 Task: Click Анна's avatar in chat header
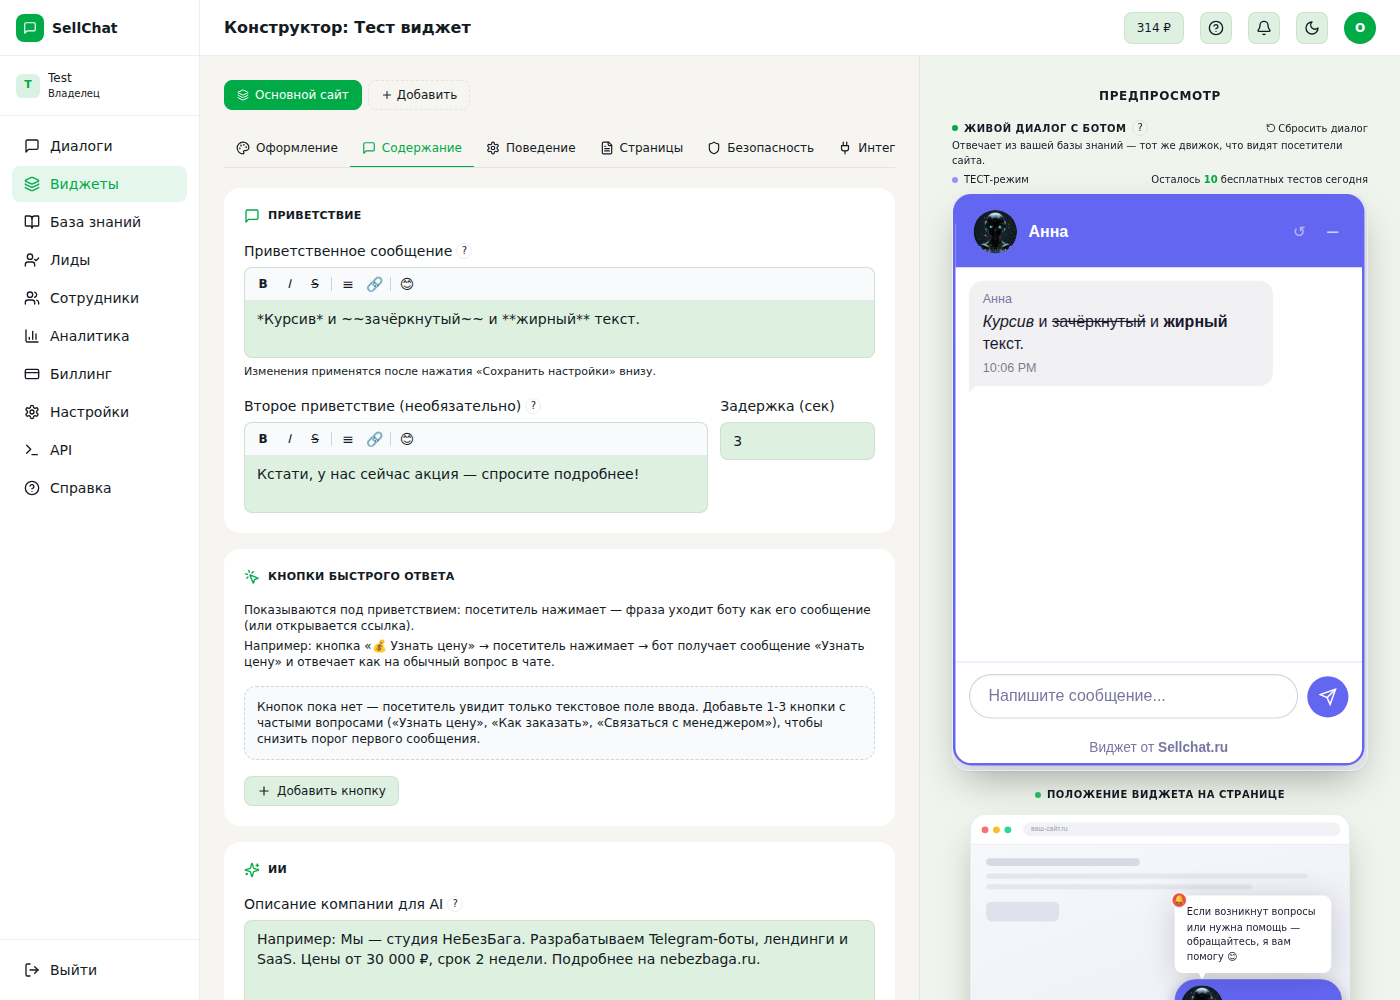[995, 232]
